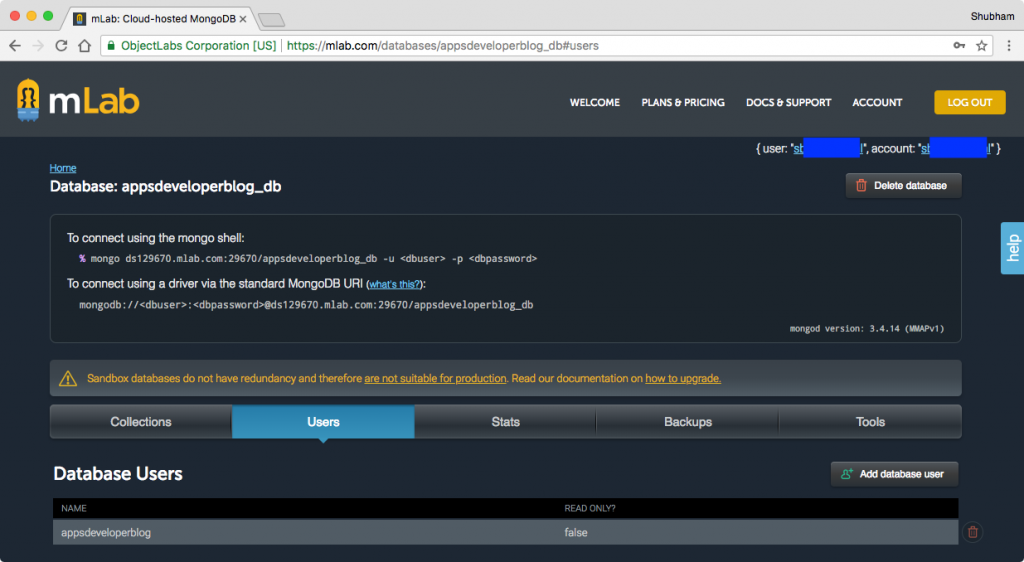Click the browser forward arrow

coord(38,46)
